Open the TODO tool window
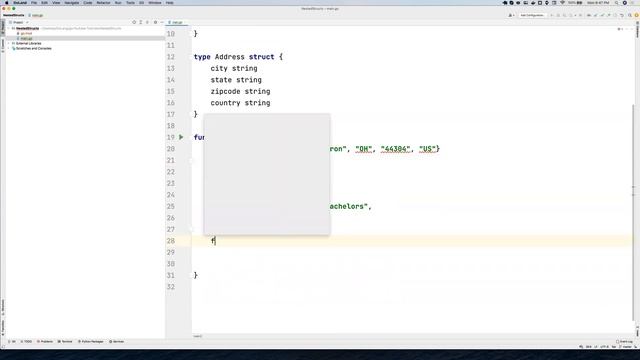 pos(26,342)
